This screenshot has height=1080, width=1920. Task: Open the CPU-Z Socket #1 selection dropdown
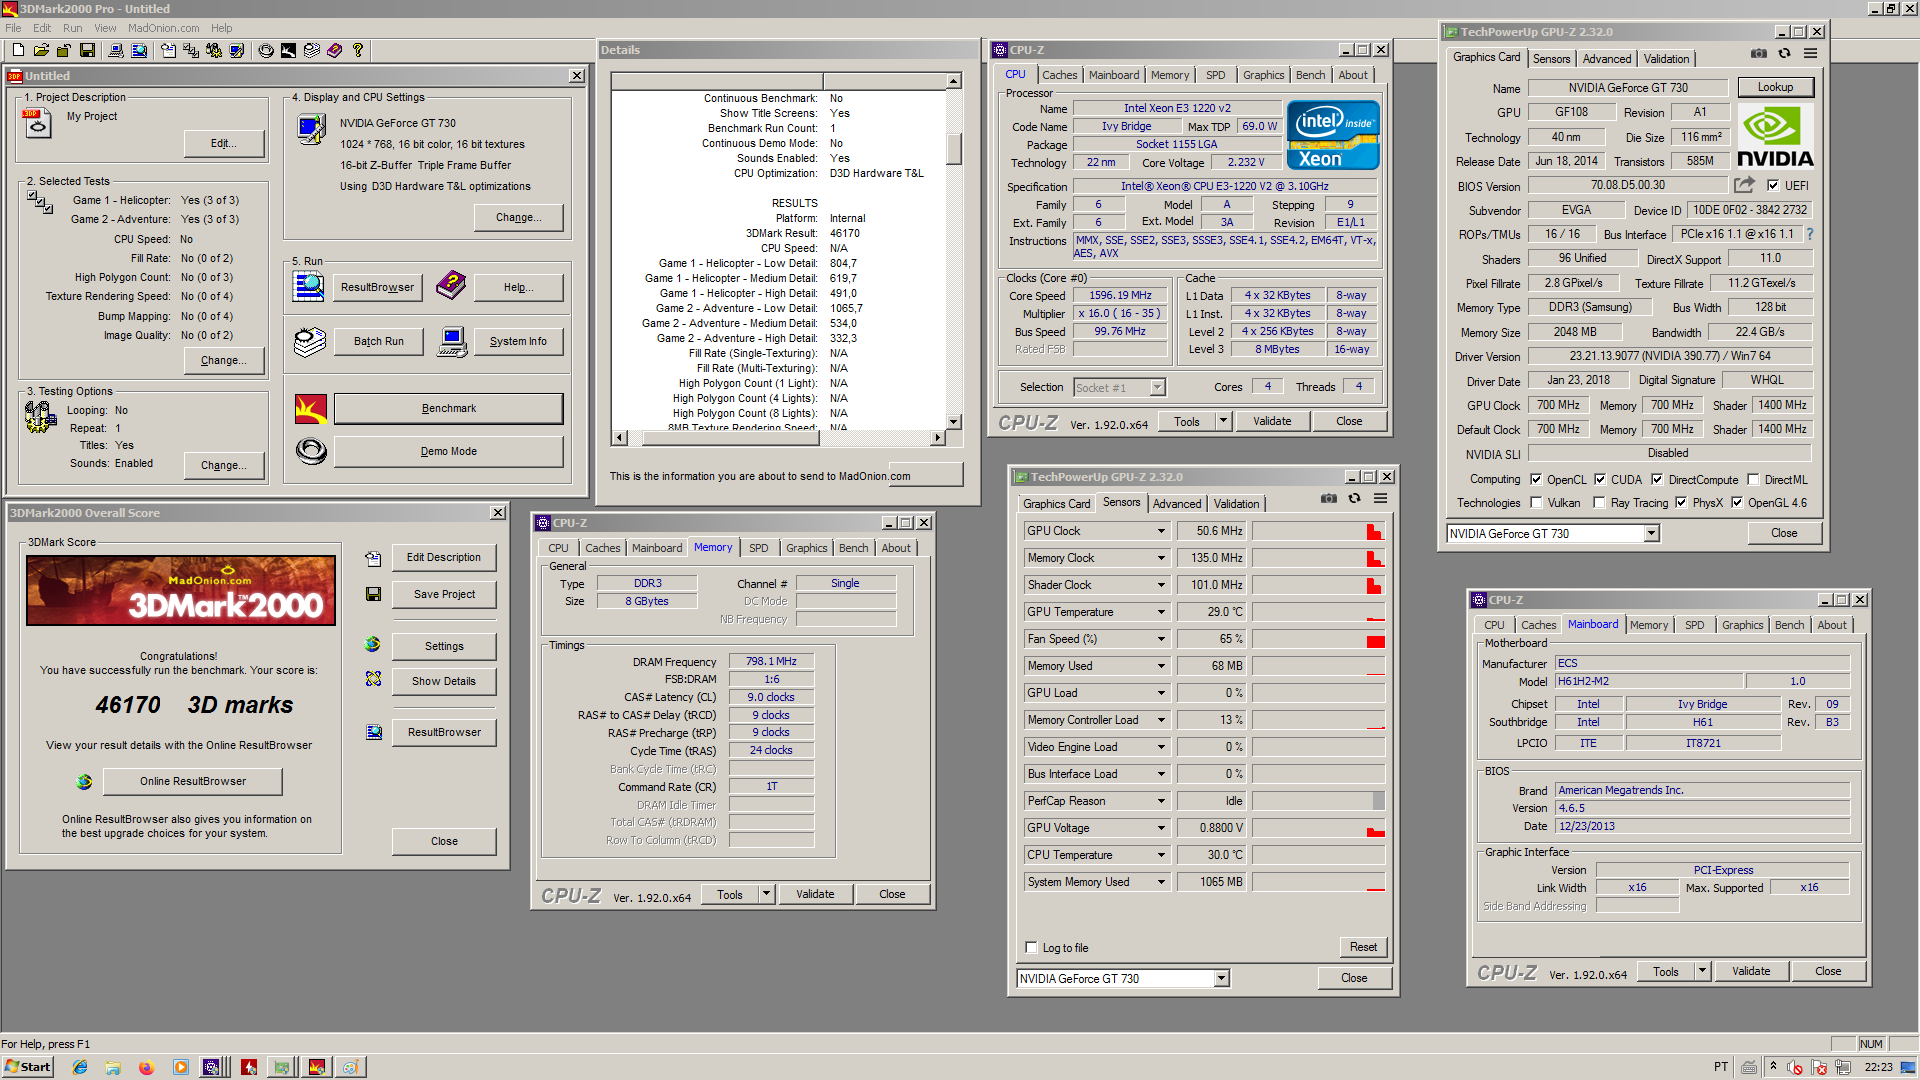tap(1157, 388)
